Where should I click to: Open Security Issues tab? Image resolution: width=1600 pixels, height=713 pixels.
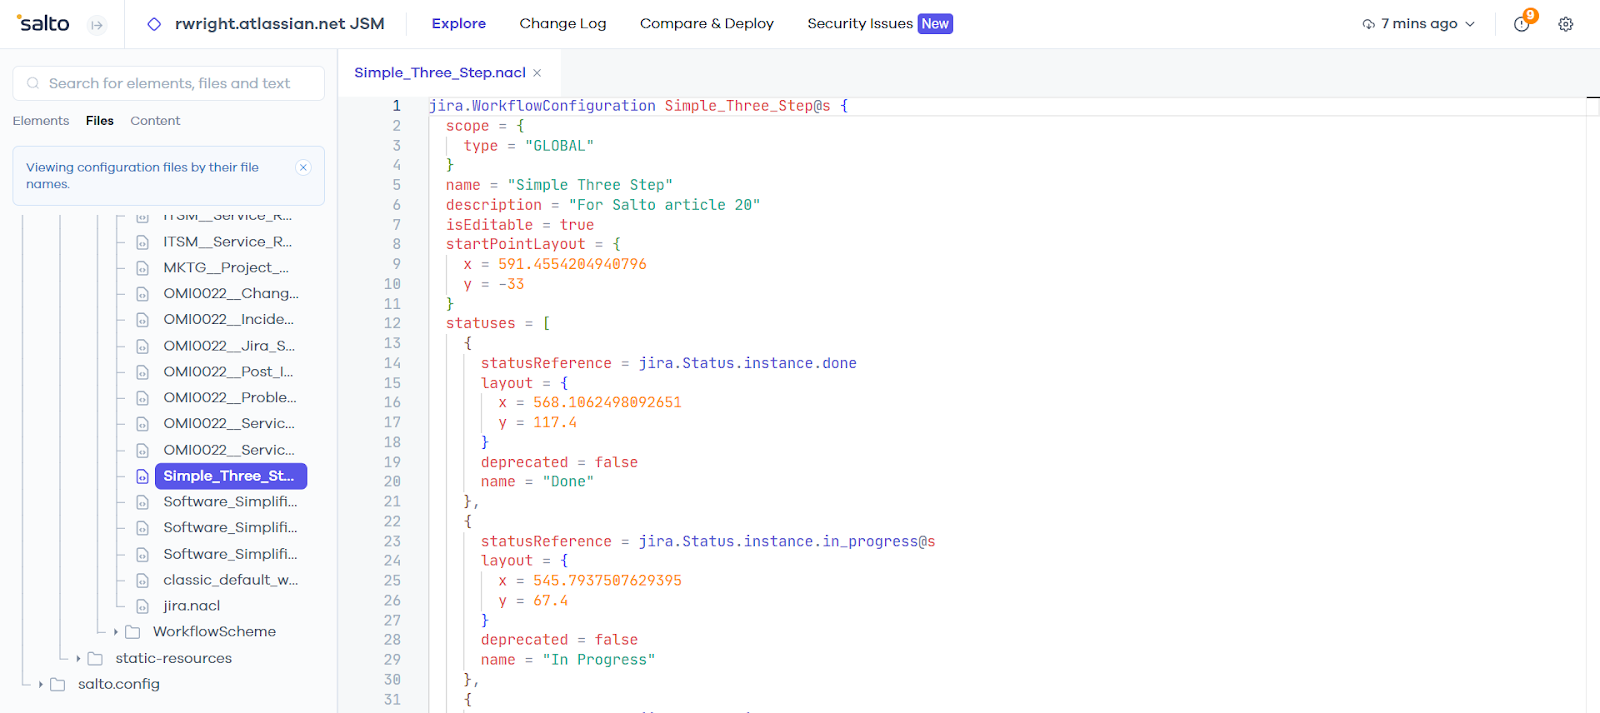(x=860, y=23)
